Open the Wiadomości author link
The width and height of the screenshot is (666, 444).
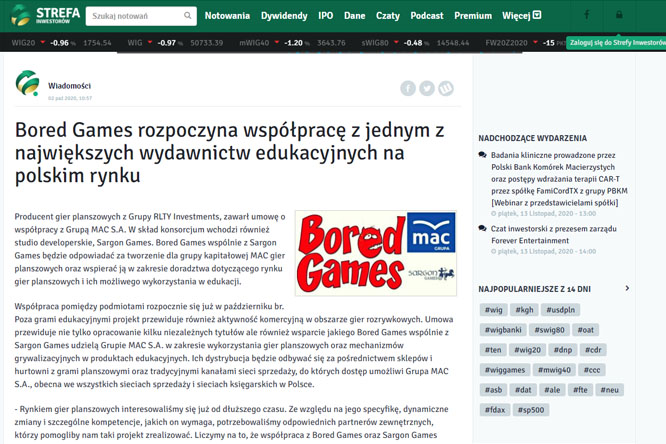(x=69, y=86)
